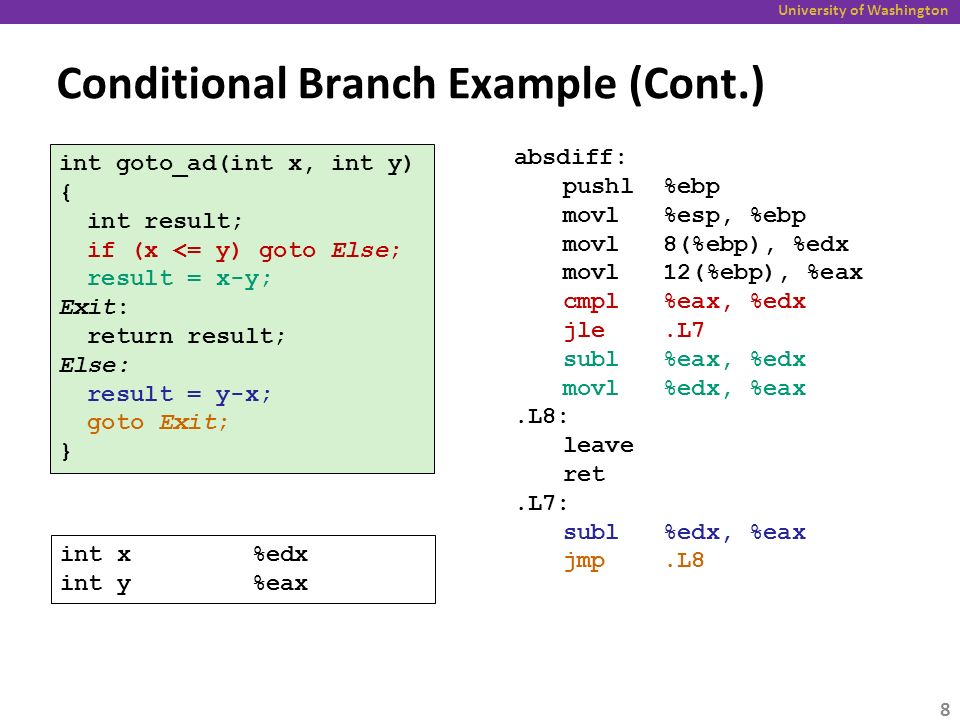Image resolution: width=960 pixels, height=720 pixels.
Task: Click the 'return result;' line
Action: pos(187,336)
